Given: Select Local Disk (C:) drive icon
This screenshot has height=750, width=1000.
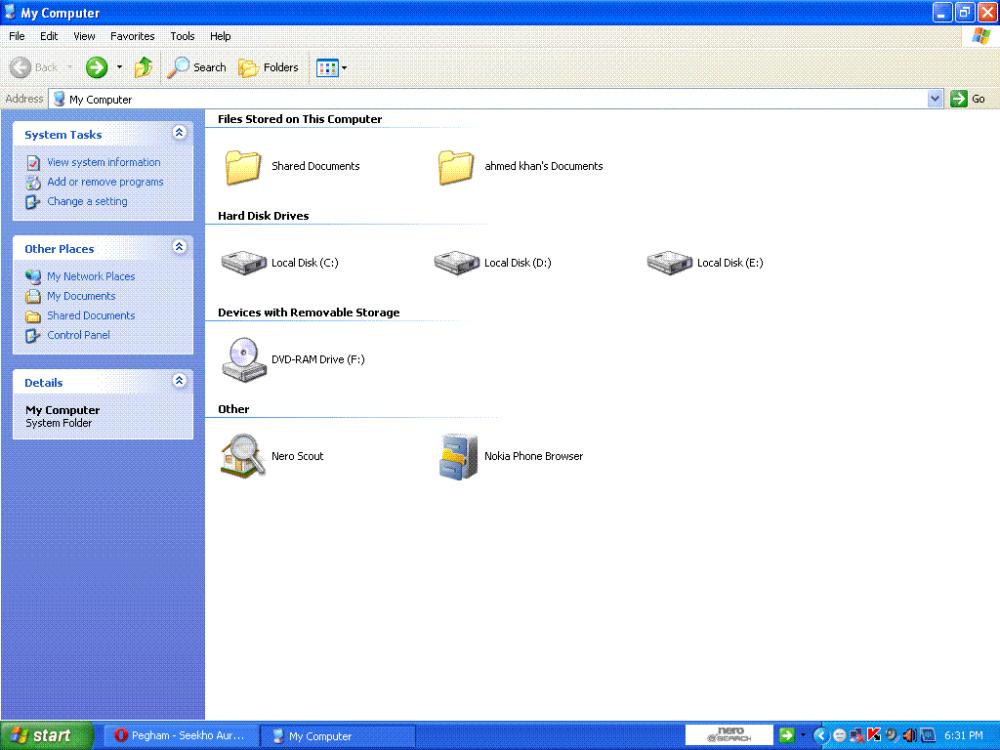Looking at the screenshot, I should pyautogui.click(x=243, y=263).
